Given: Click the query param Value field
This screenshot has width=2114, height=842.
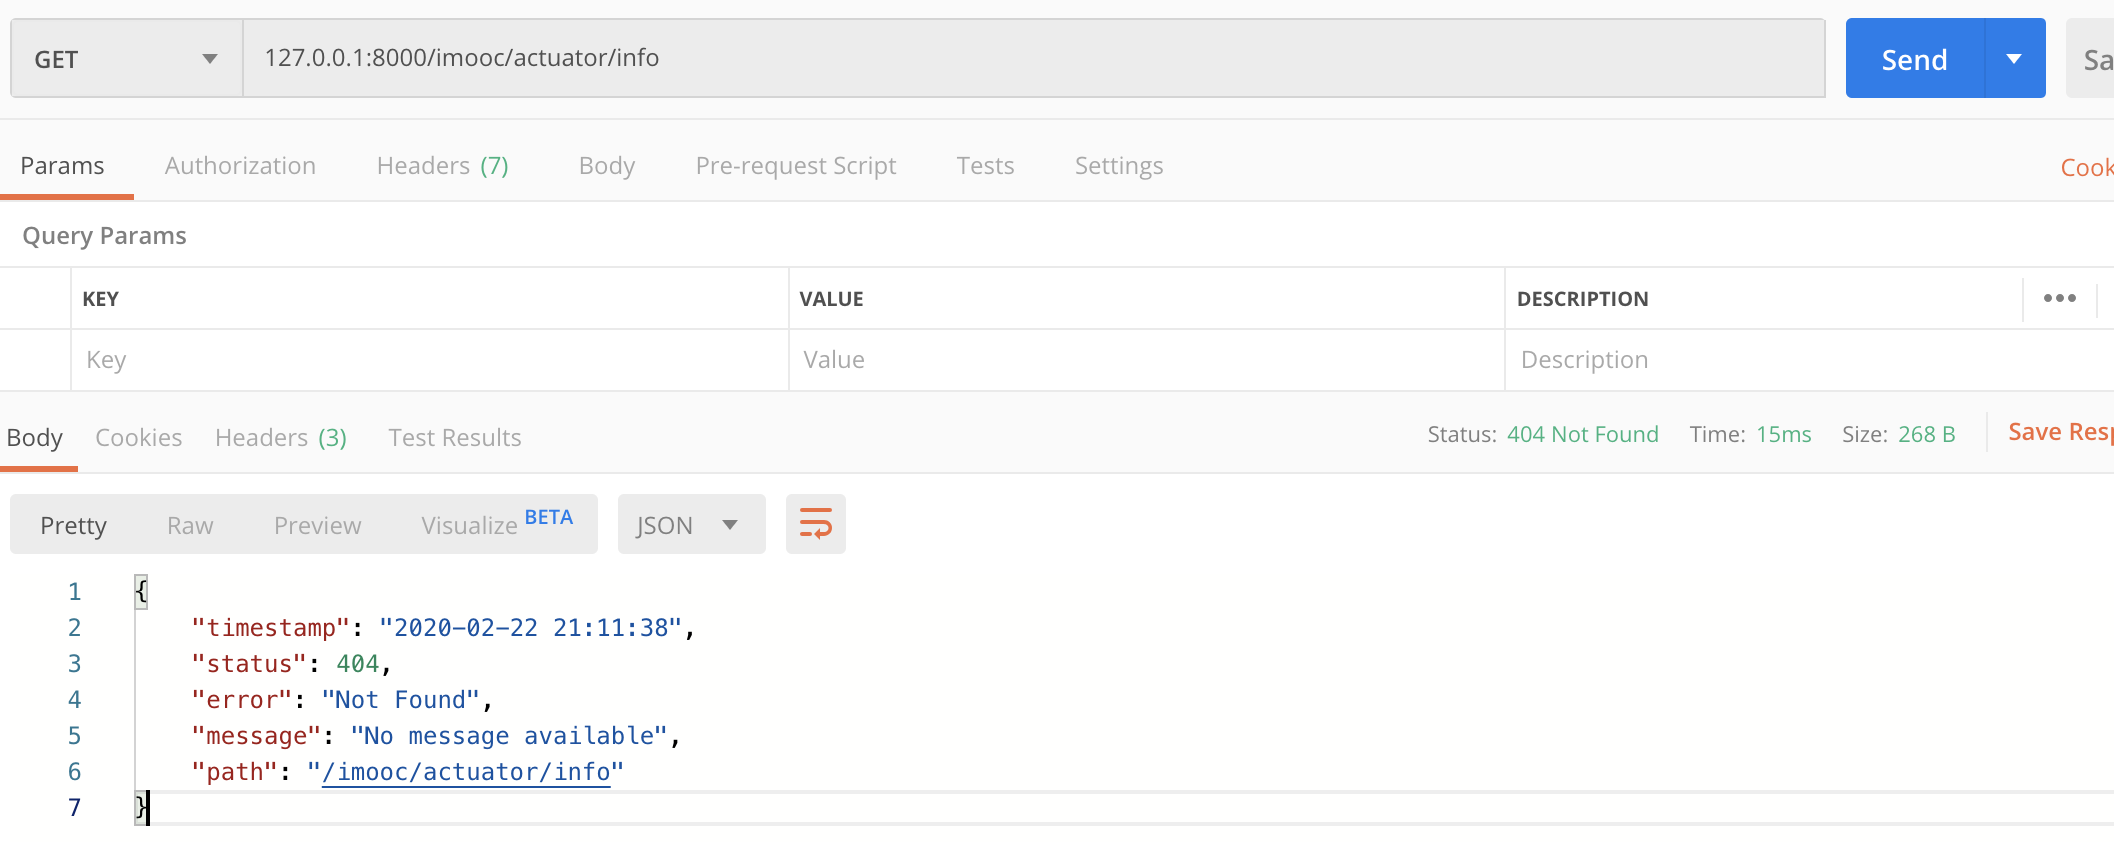Looking at the screenshot, I should [x=1146, y=360].
